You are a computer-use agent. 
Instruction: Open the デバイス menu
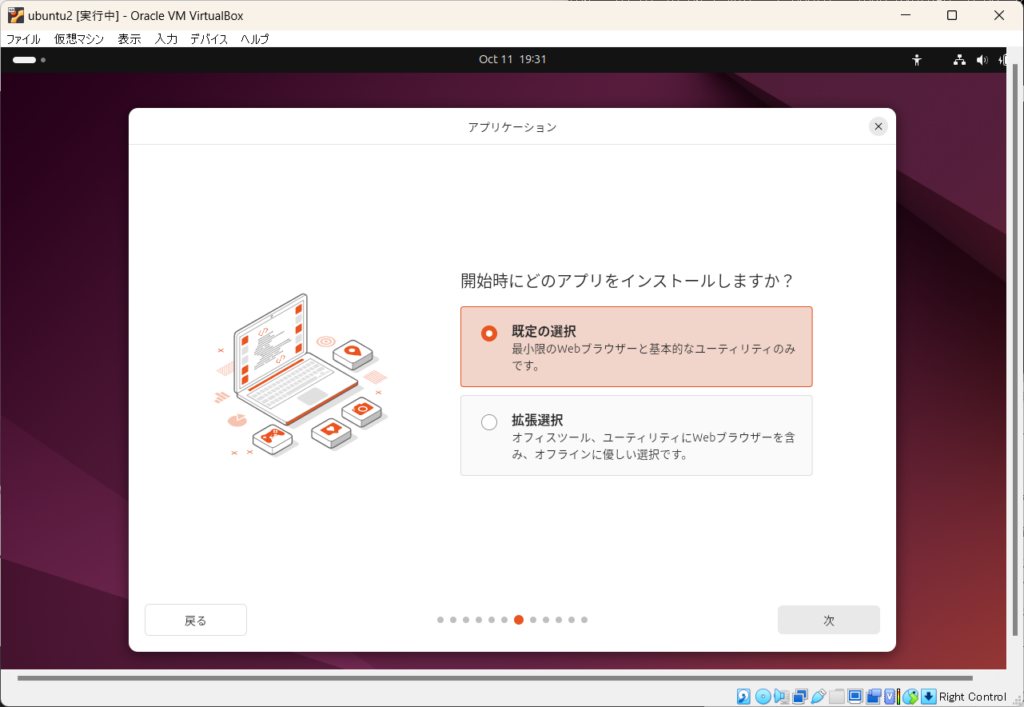point(209,39)
